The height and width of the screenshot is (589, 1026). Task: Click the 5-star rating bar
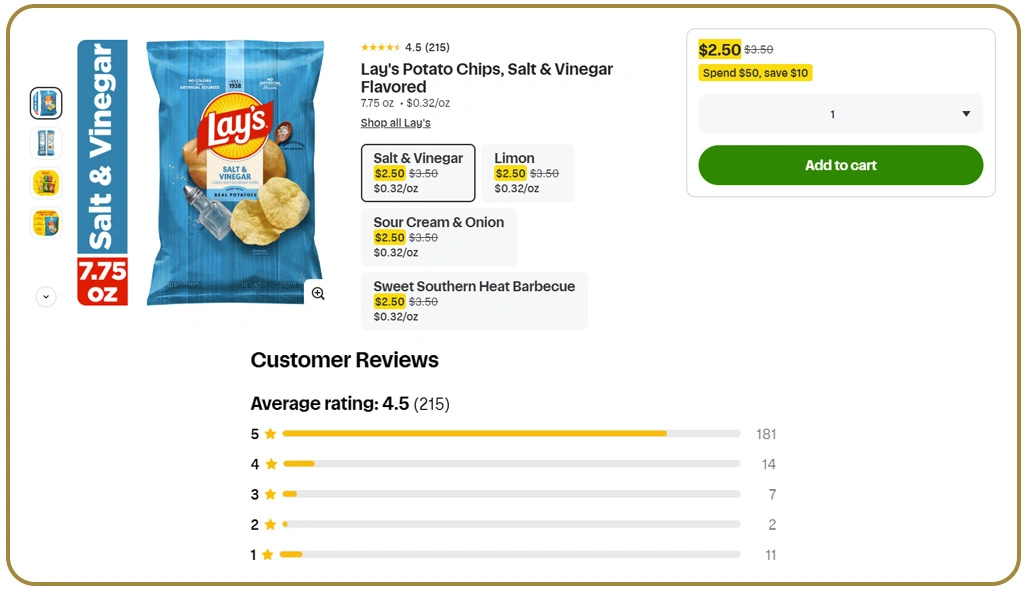[x=510, y=434]
